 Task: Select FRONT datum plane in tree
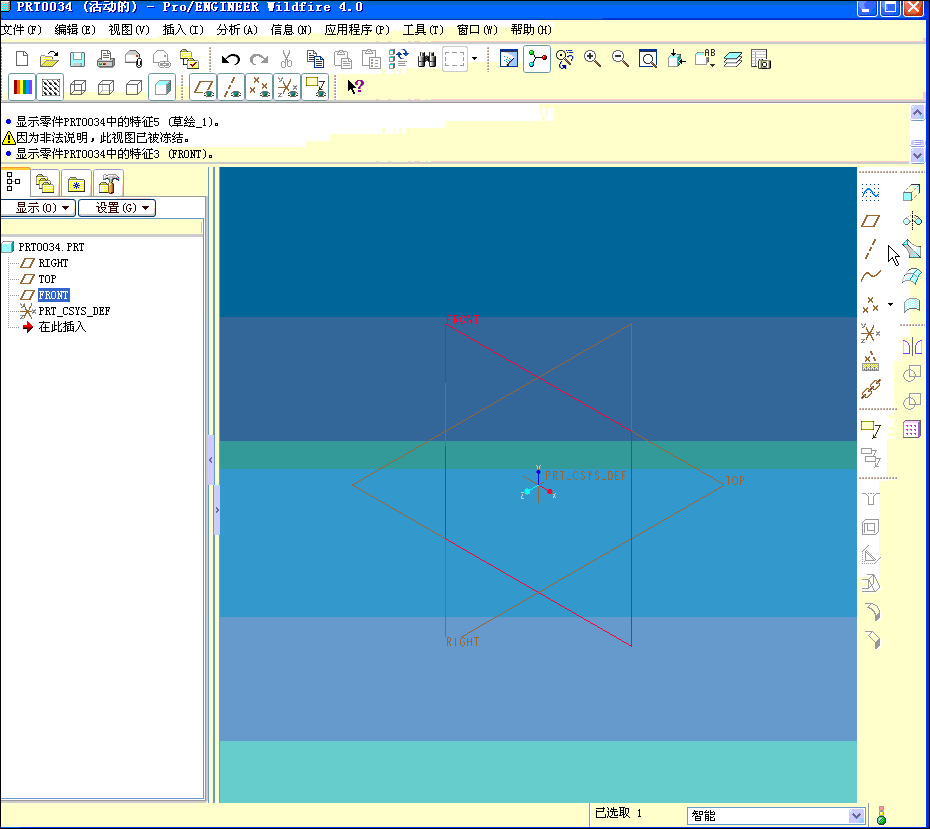tap(53, 295)
